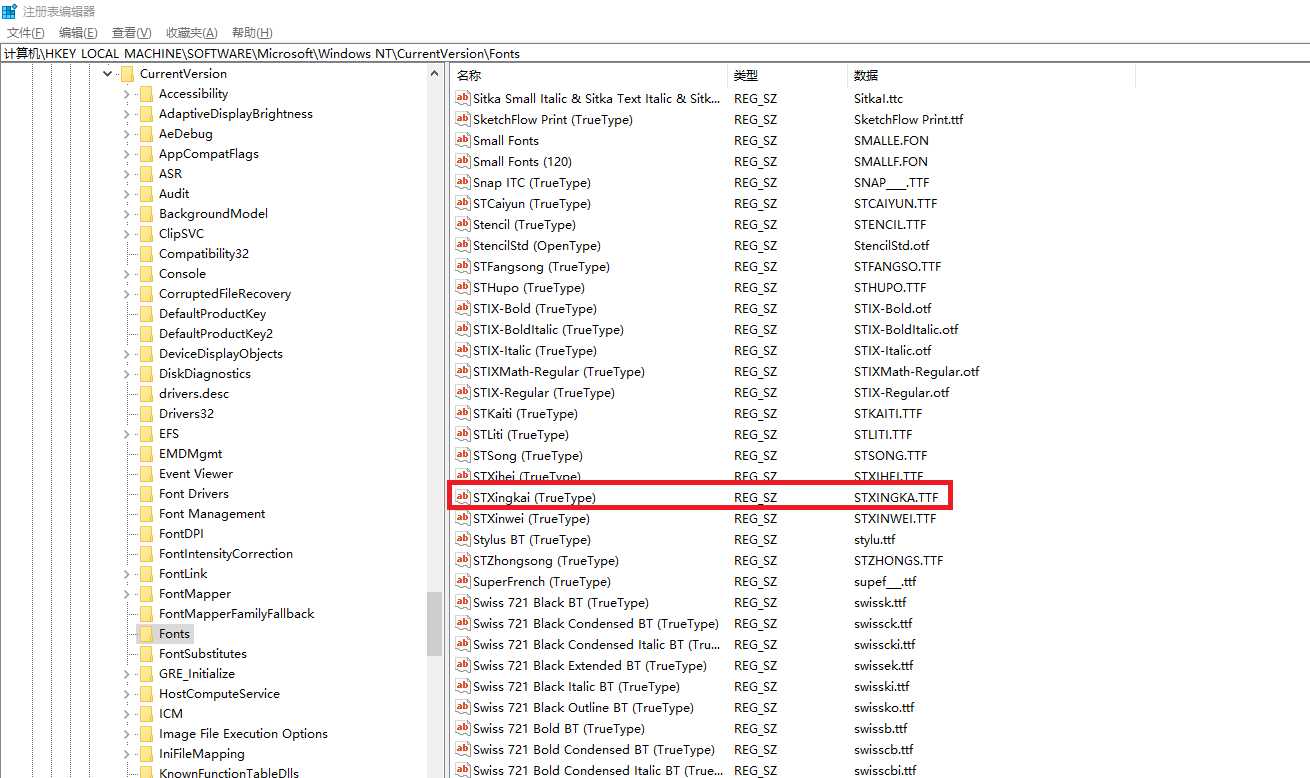Image resolution: width=1310 pixels, height=778 pixels.
Task: Expand the BackgroundModel key
Action: [127, 213]
